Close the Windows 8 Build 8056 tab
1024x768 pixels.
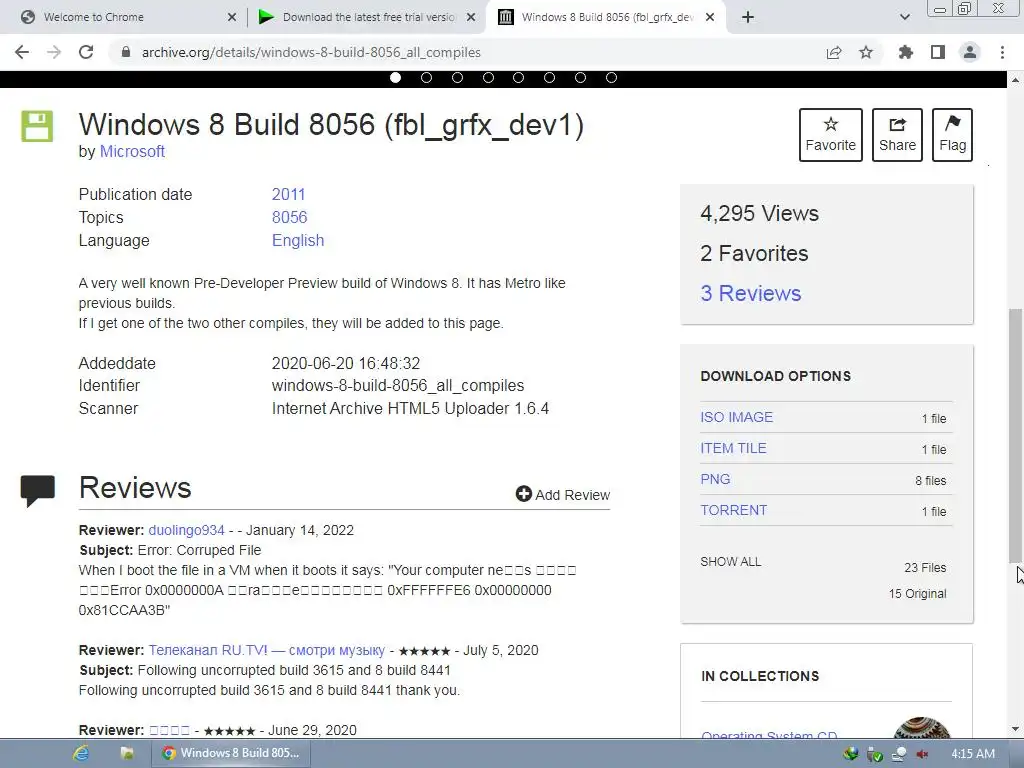pyautogui.click(x=711, y=17)
